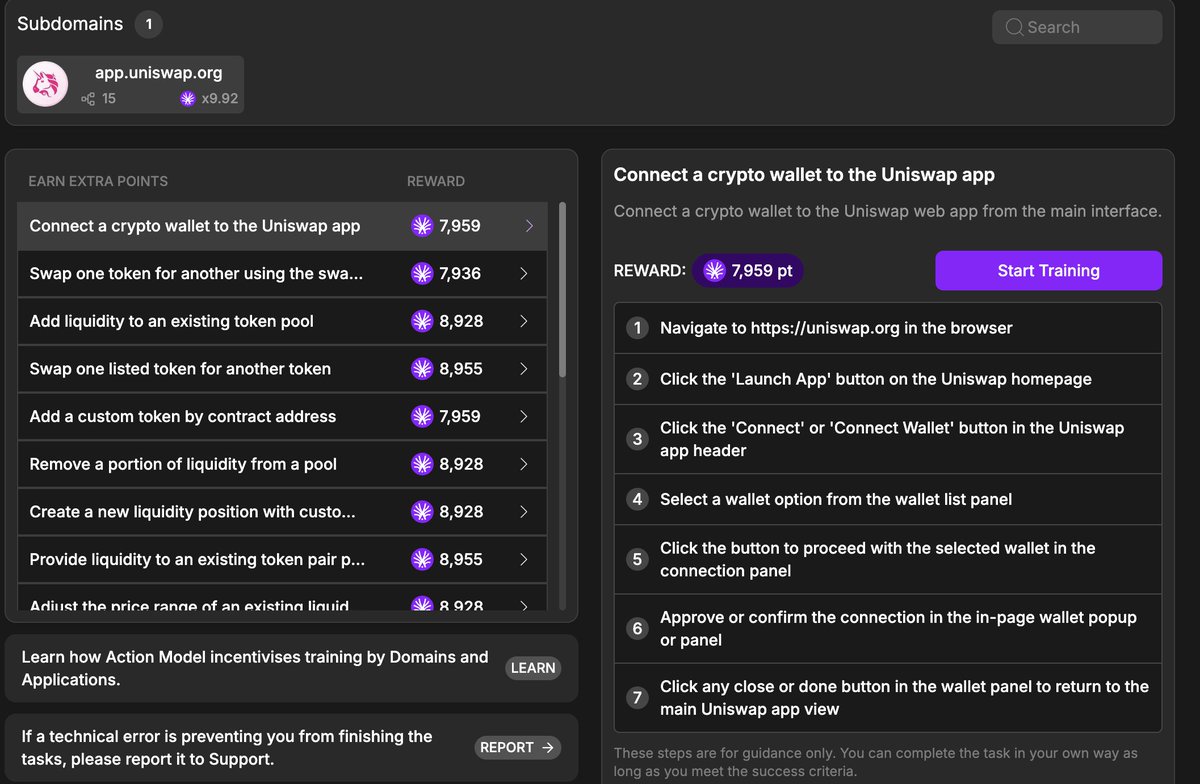Viewport: 1200px width, 784px height.
Task: Click the points icon beside x9.92
Action: (x=187, y=99)
